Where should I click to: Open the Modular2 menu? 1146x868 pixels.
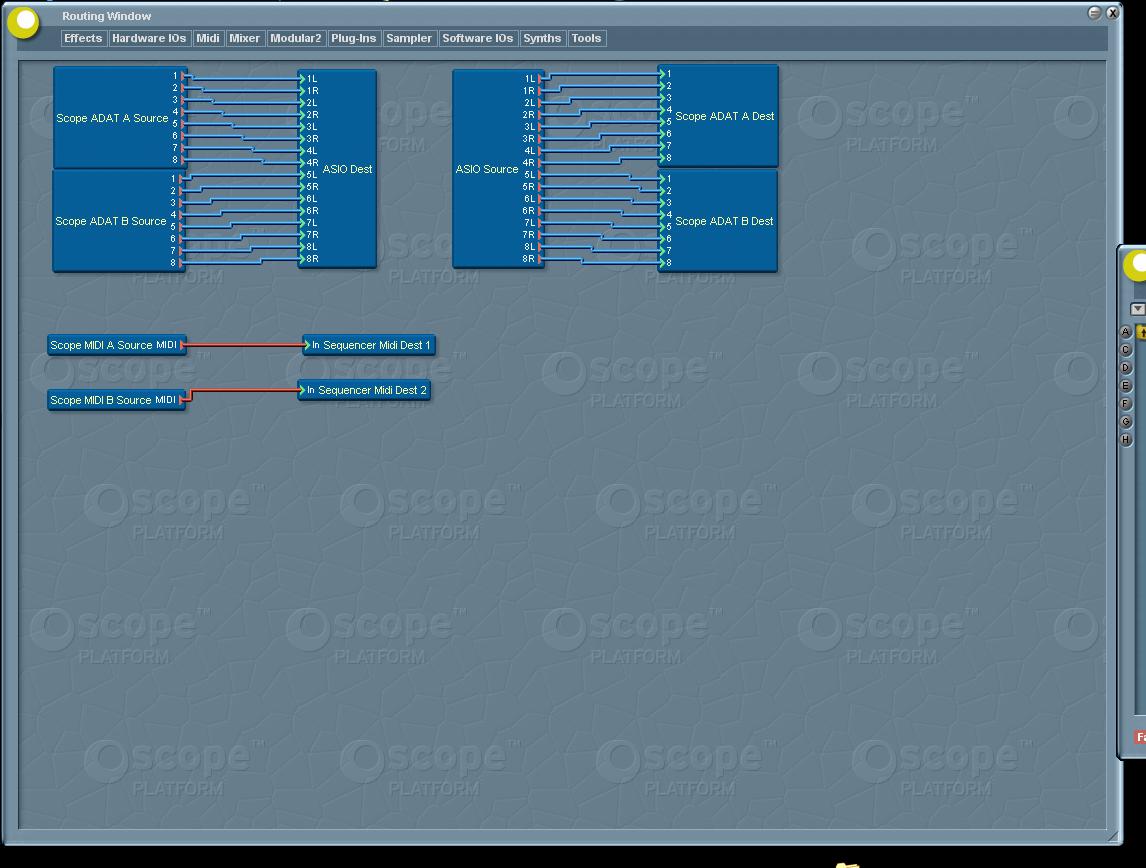[x=295, y=38]
